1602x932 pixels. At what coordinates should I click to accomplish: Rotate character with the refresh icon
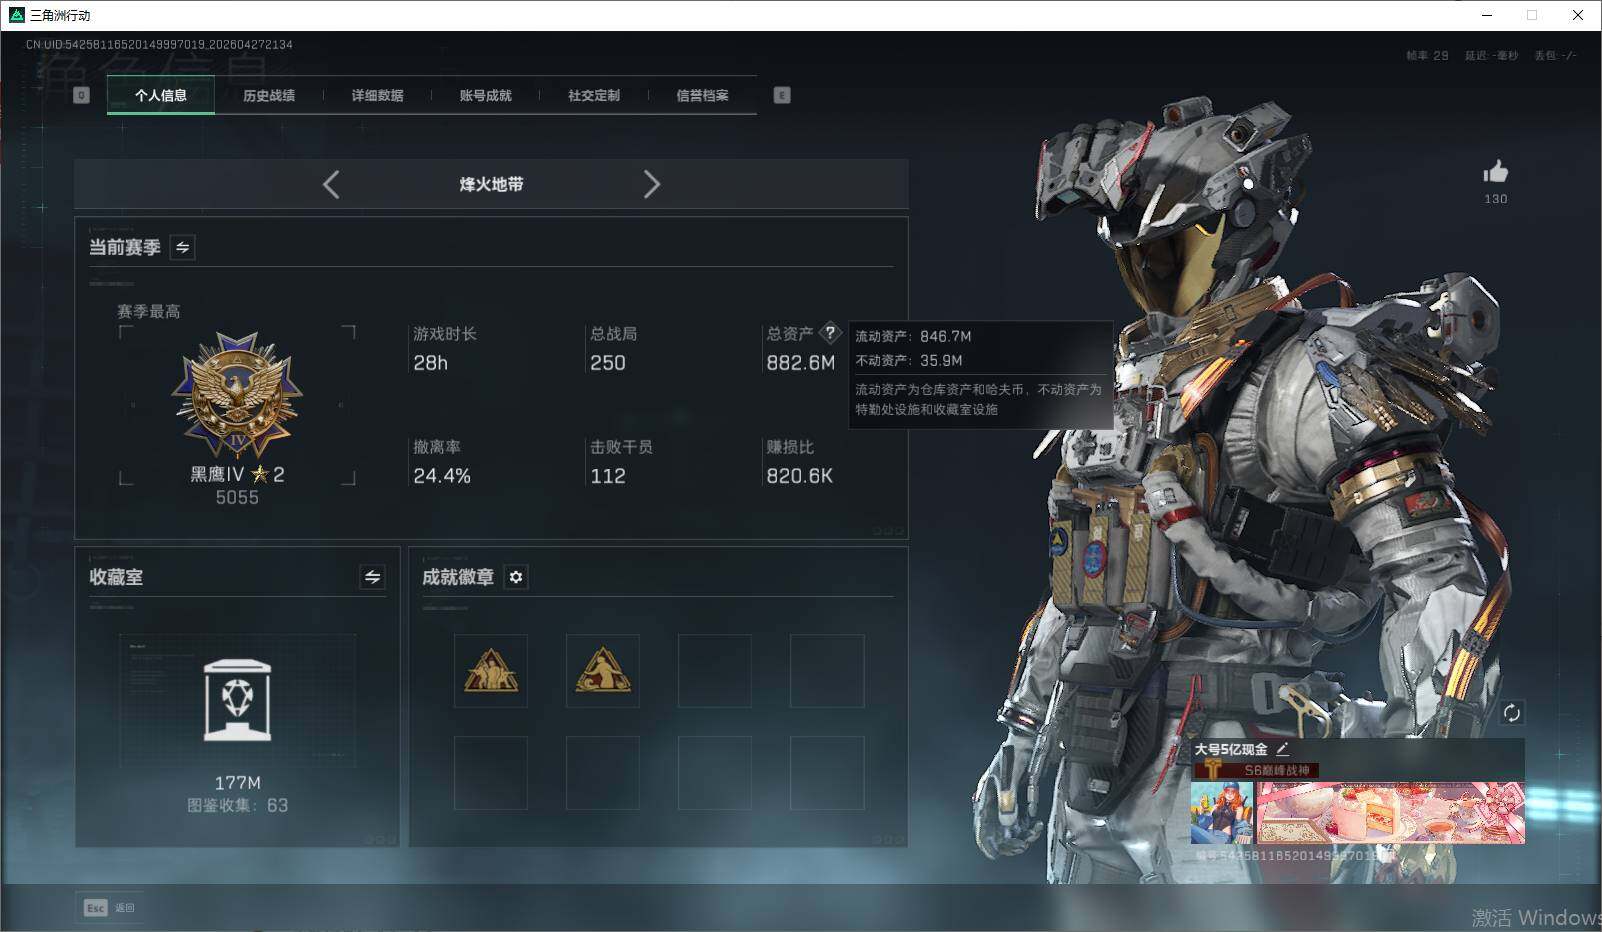point(1512,713)
